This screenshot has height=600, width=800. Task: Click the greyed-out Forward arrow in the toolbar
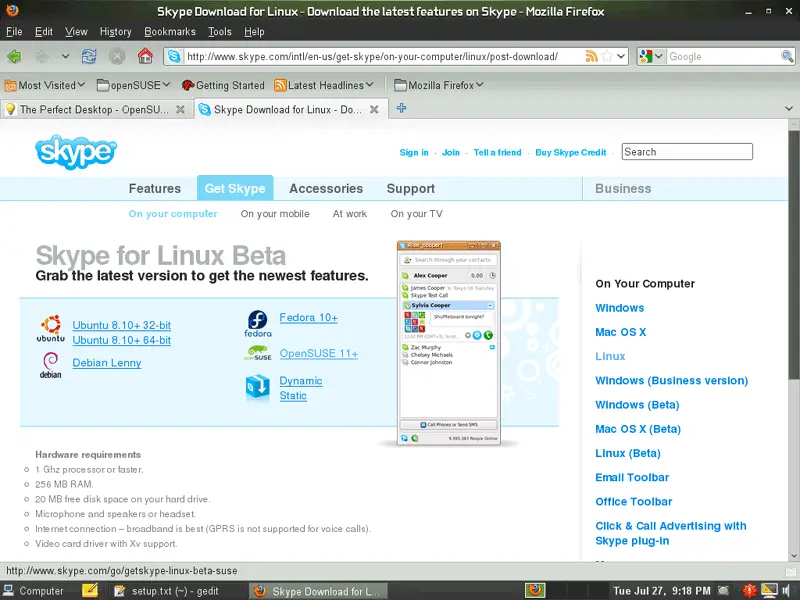pyautogui.click(x=42, y=56)
